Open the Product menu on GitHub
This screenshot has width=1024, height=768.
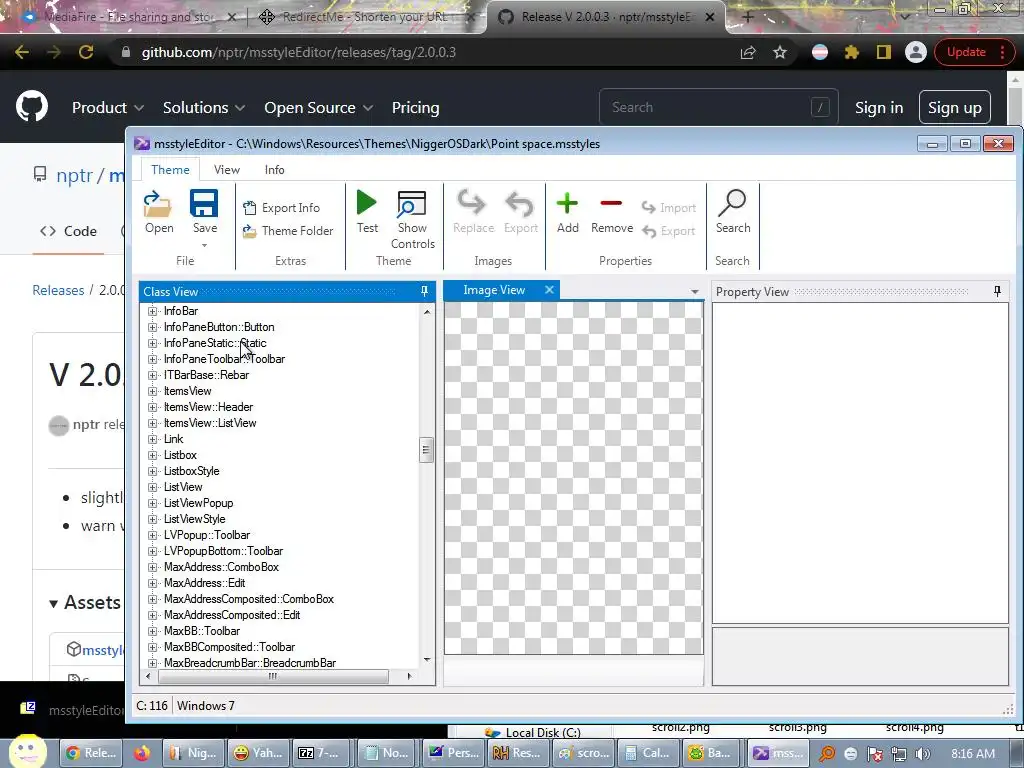click(x=108, y=108)
